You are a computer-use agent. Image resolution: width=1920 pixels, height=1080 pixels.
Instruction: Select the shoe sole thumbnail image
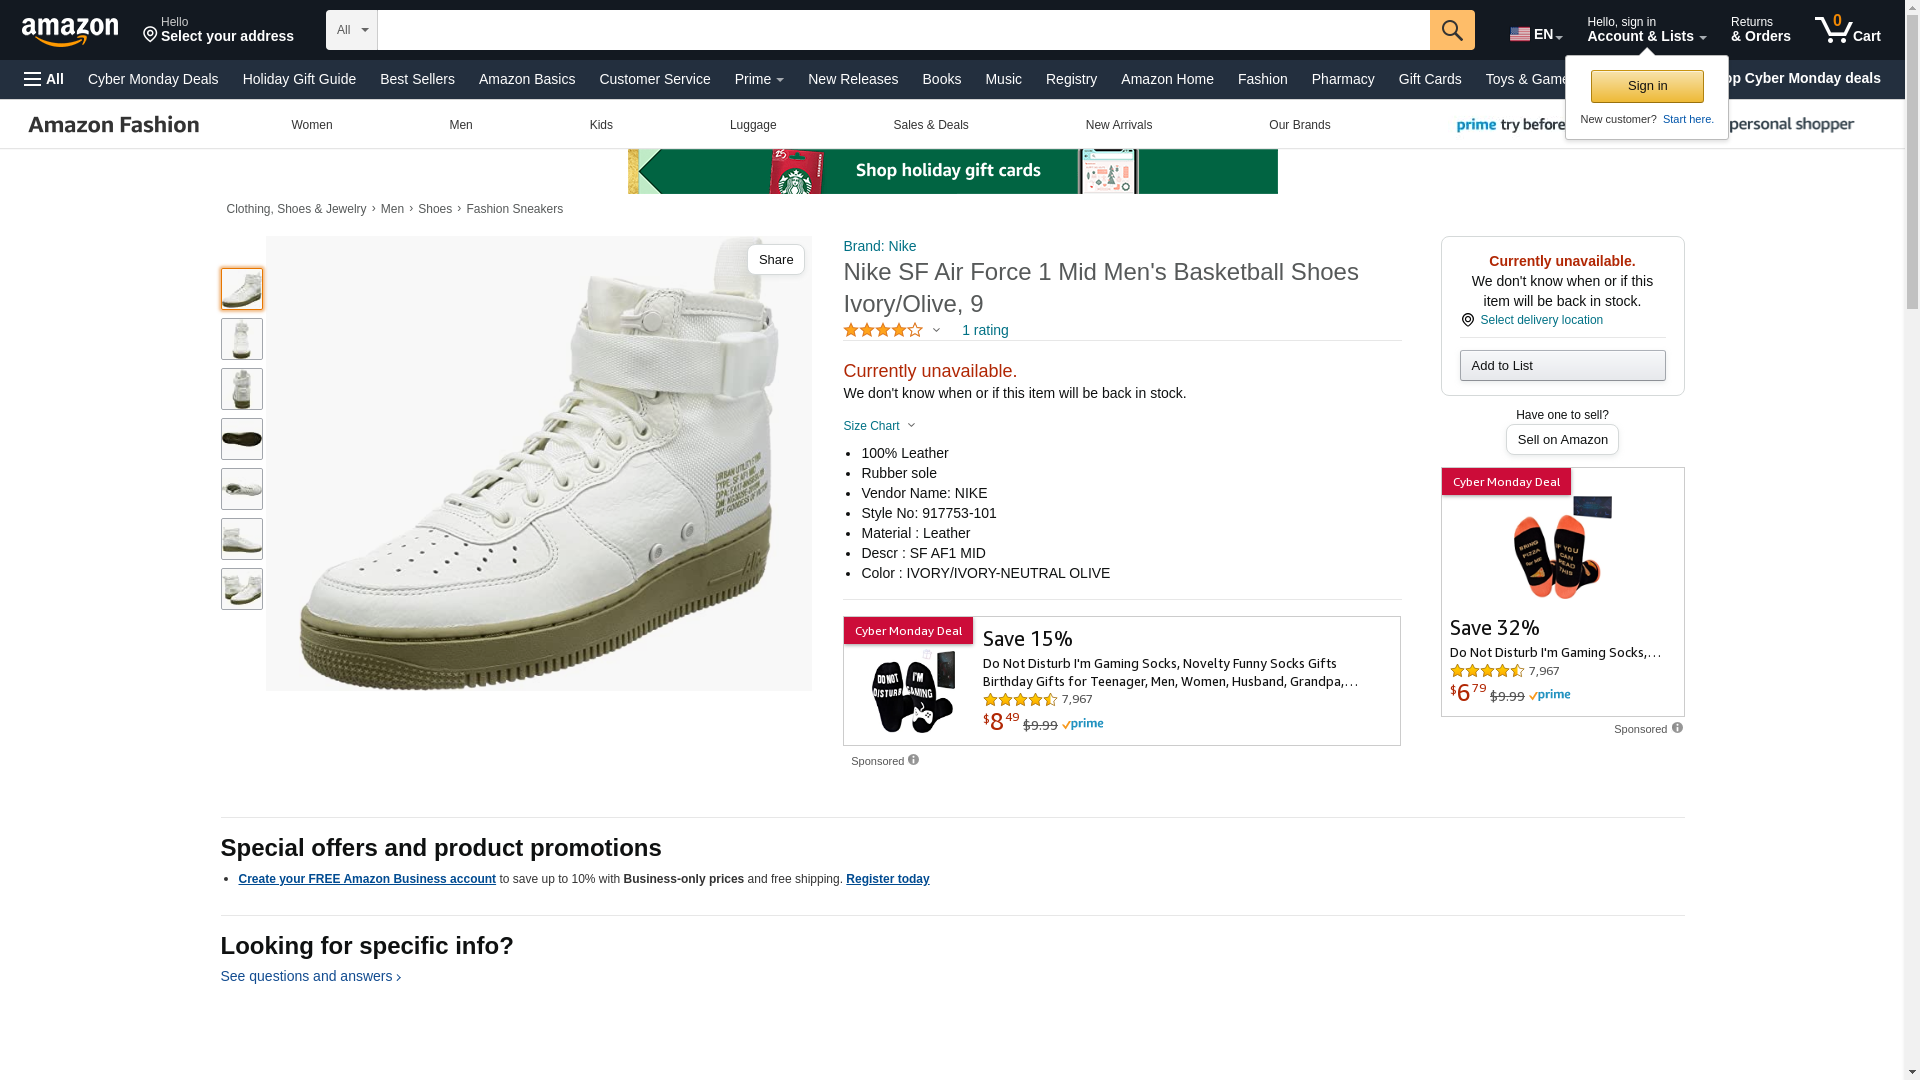(242, 439)
